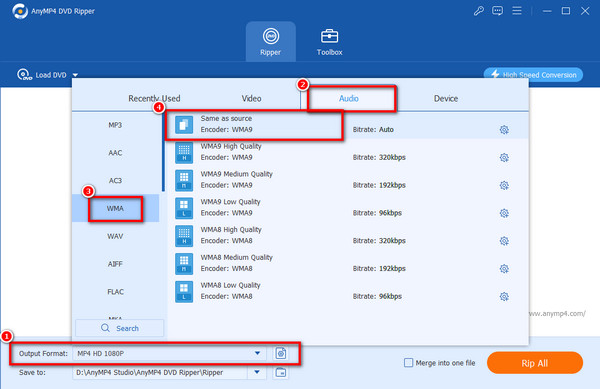Open settings gear for Same as source
This screenshot has width=600, height=389.
504,130
